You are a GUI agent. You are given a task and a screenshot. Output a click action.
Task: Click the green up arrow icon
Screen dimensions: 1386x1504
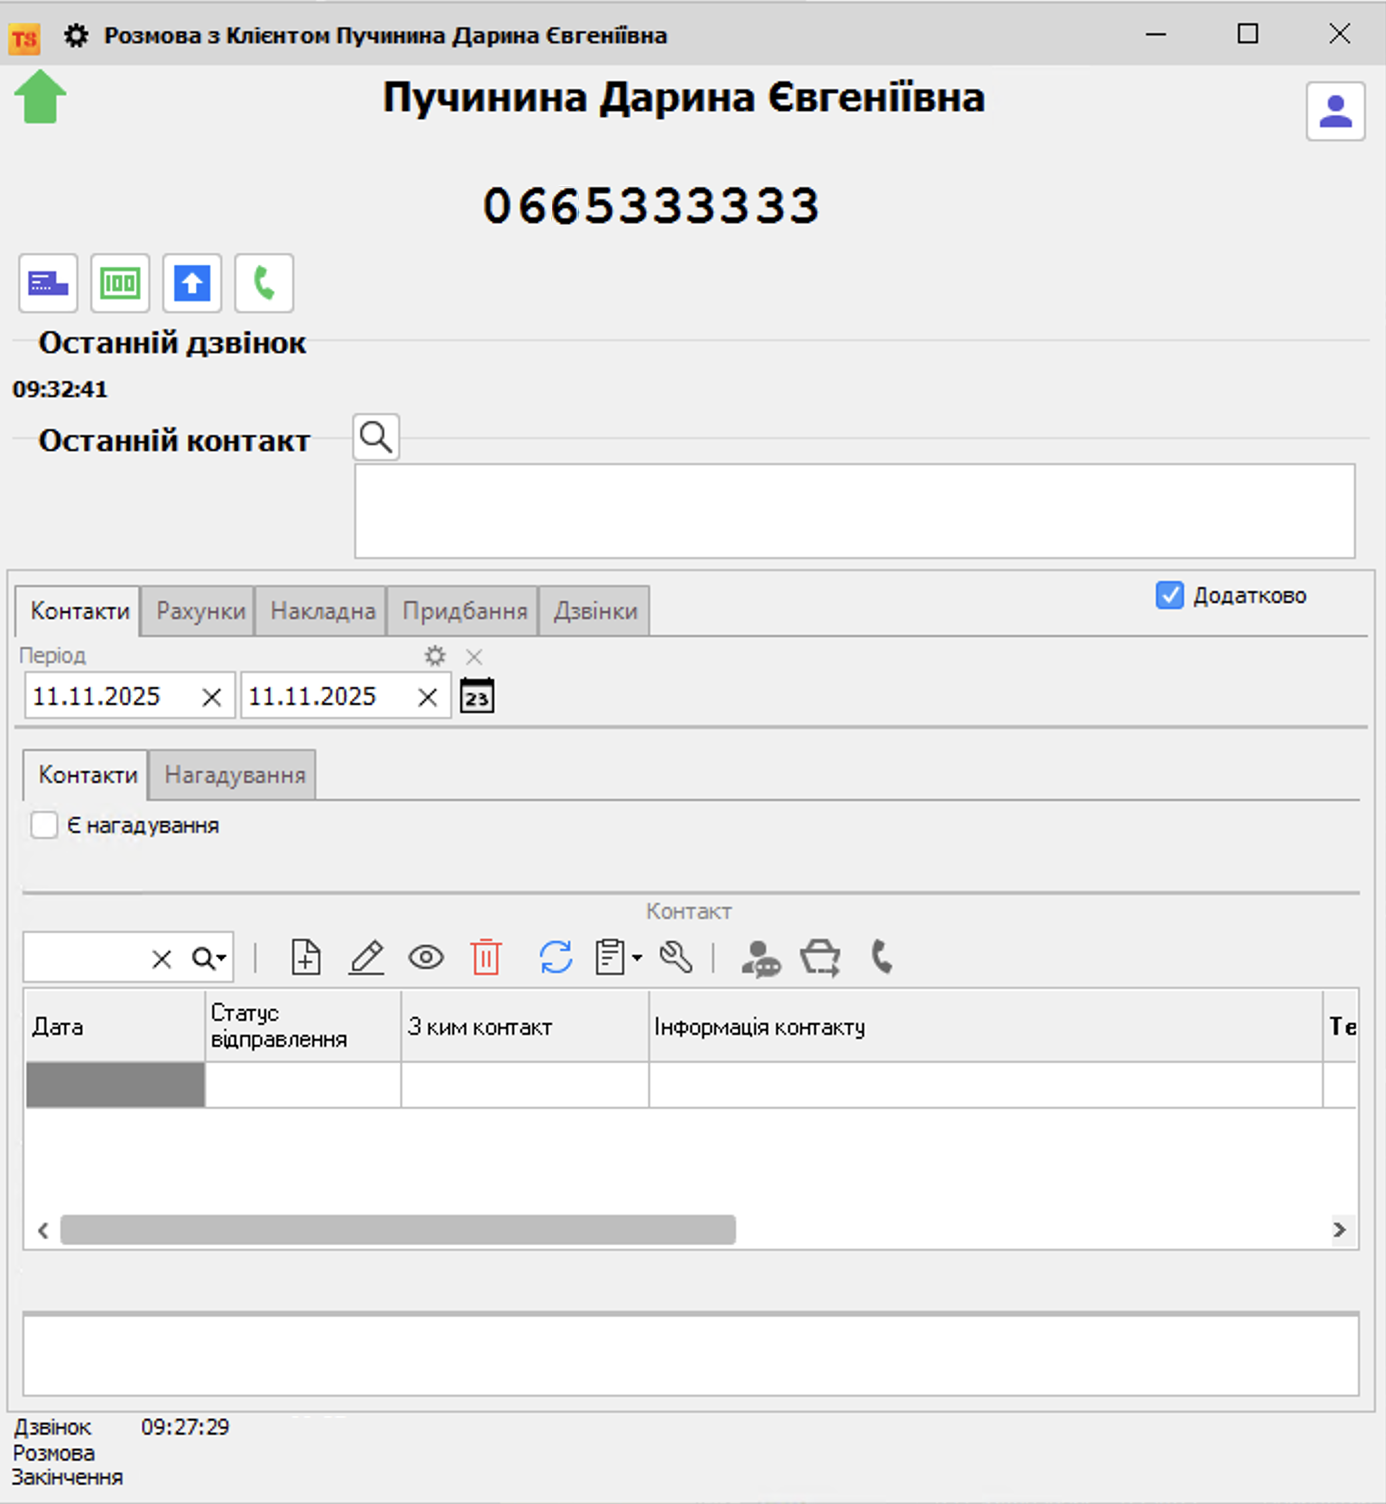click(x=40, y=97)
